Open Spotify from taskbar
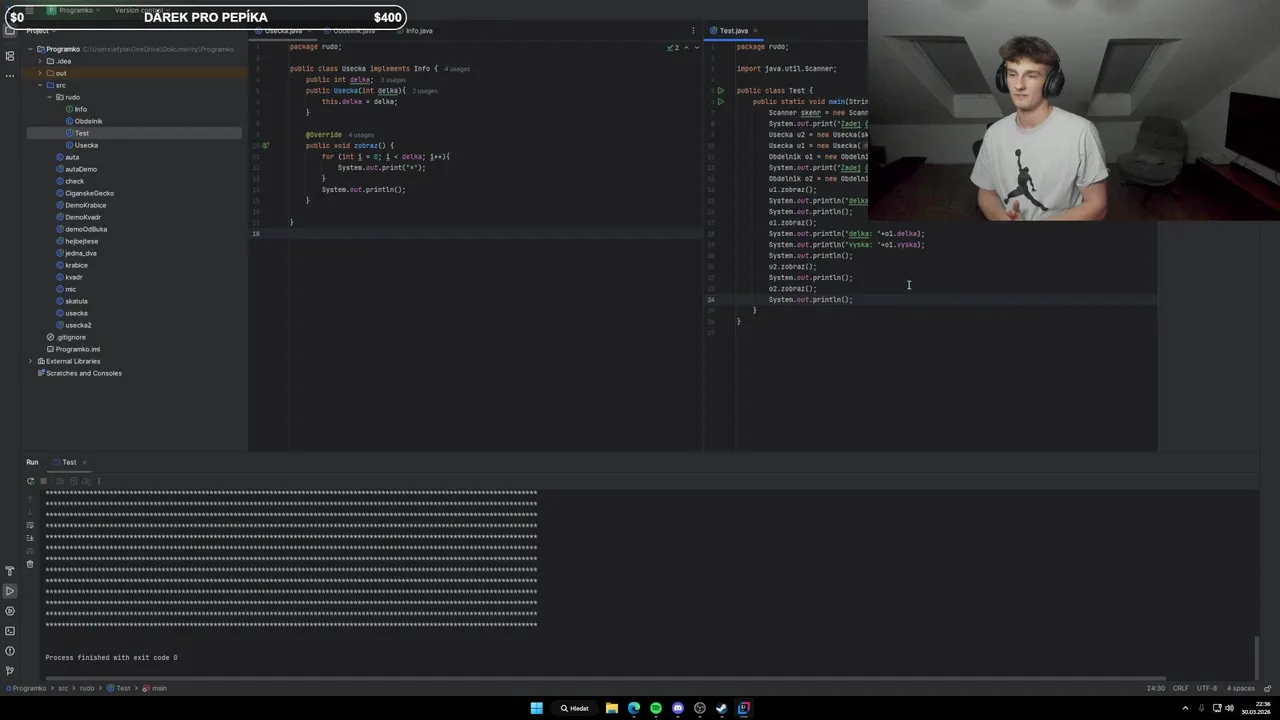1280x720 pixels. [656, 708]
